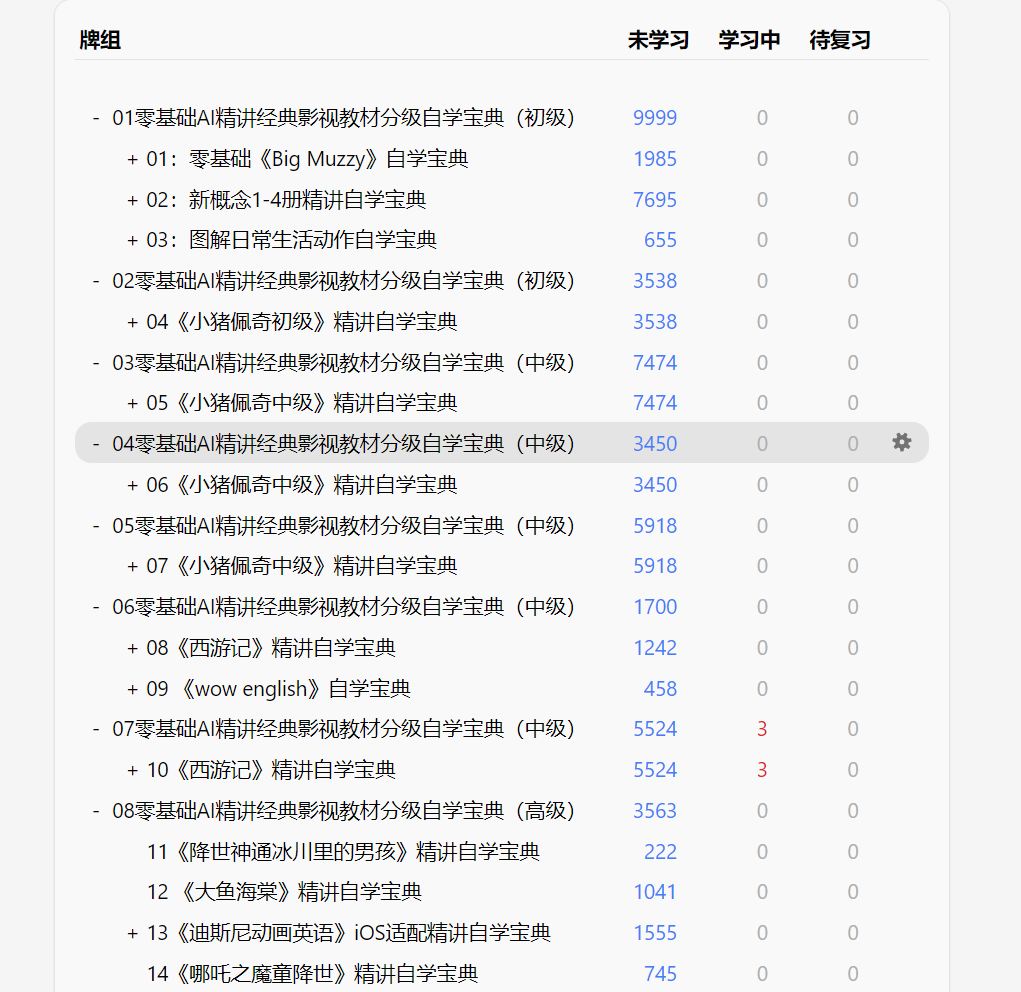
Task: Open deck 12《大鱼海棠》精讲自学宝典
Action: pyautogui.click(x=284, y=892)
